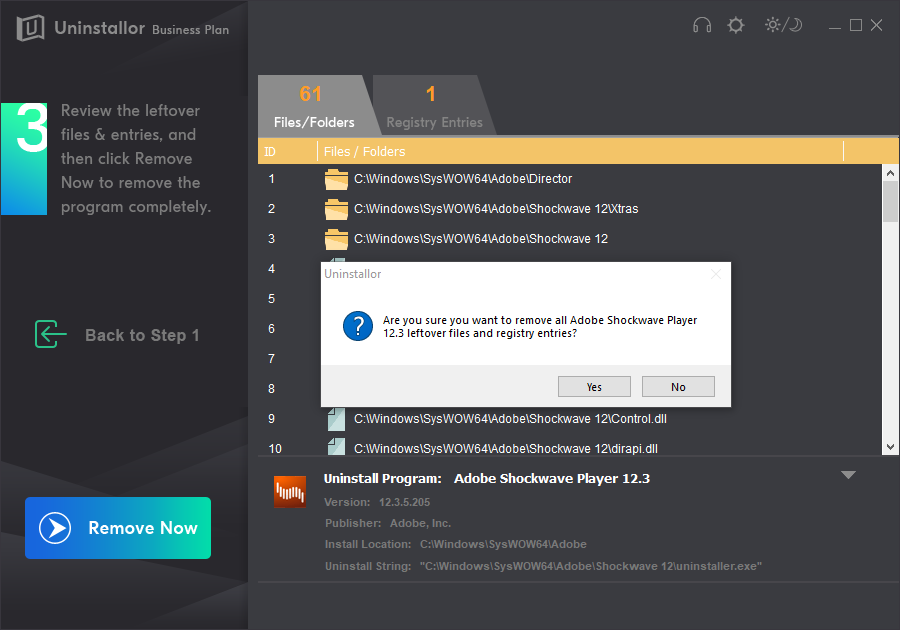Screen dimensions: 900x630
Task: Click the file list scrollbar thumb
Action: [x=890, y=201]
